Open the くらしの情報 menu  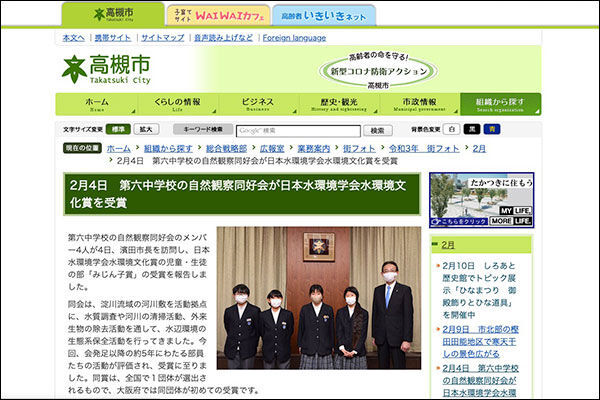pos(177,104)
